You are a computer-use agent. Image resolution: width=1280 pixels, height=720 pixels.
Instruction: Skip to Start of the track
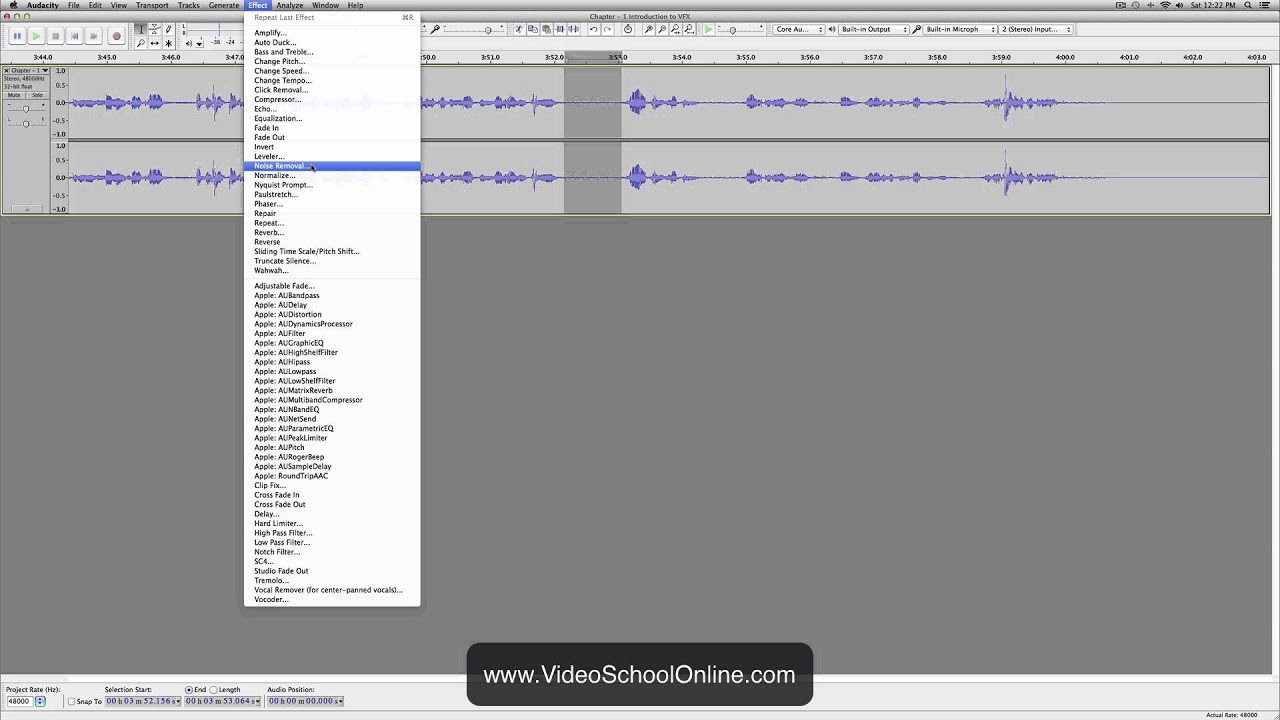(x=74, y=36)
